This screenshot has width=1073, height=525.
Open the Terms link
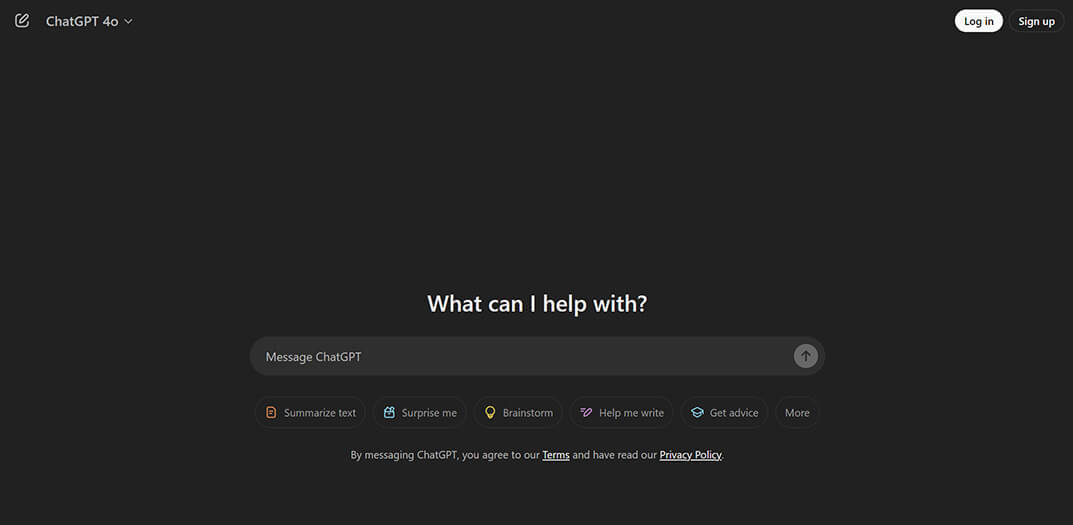(556, 454)
